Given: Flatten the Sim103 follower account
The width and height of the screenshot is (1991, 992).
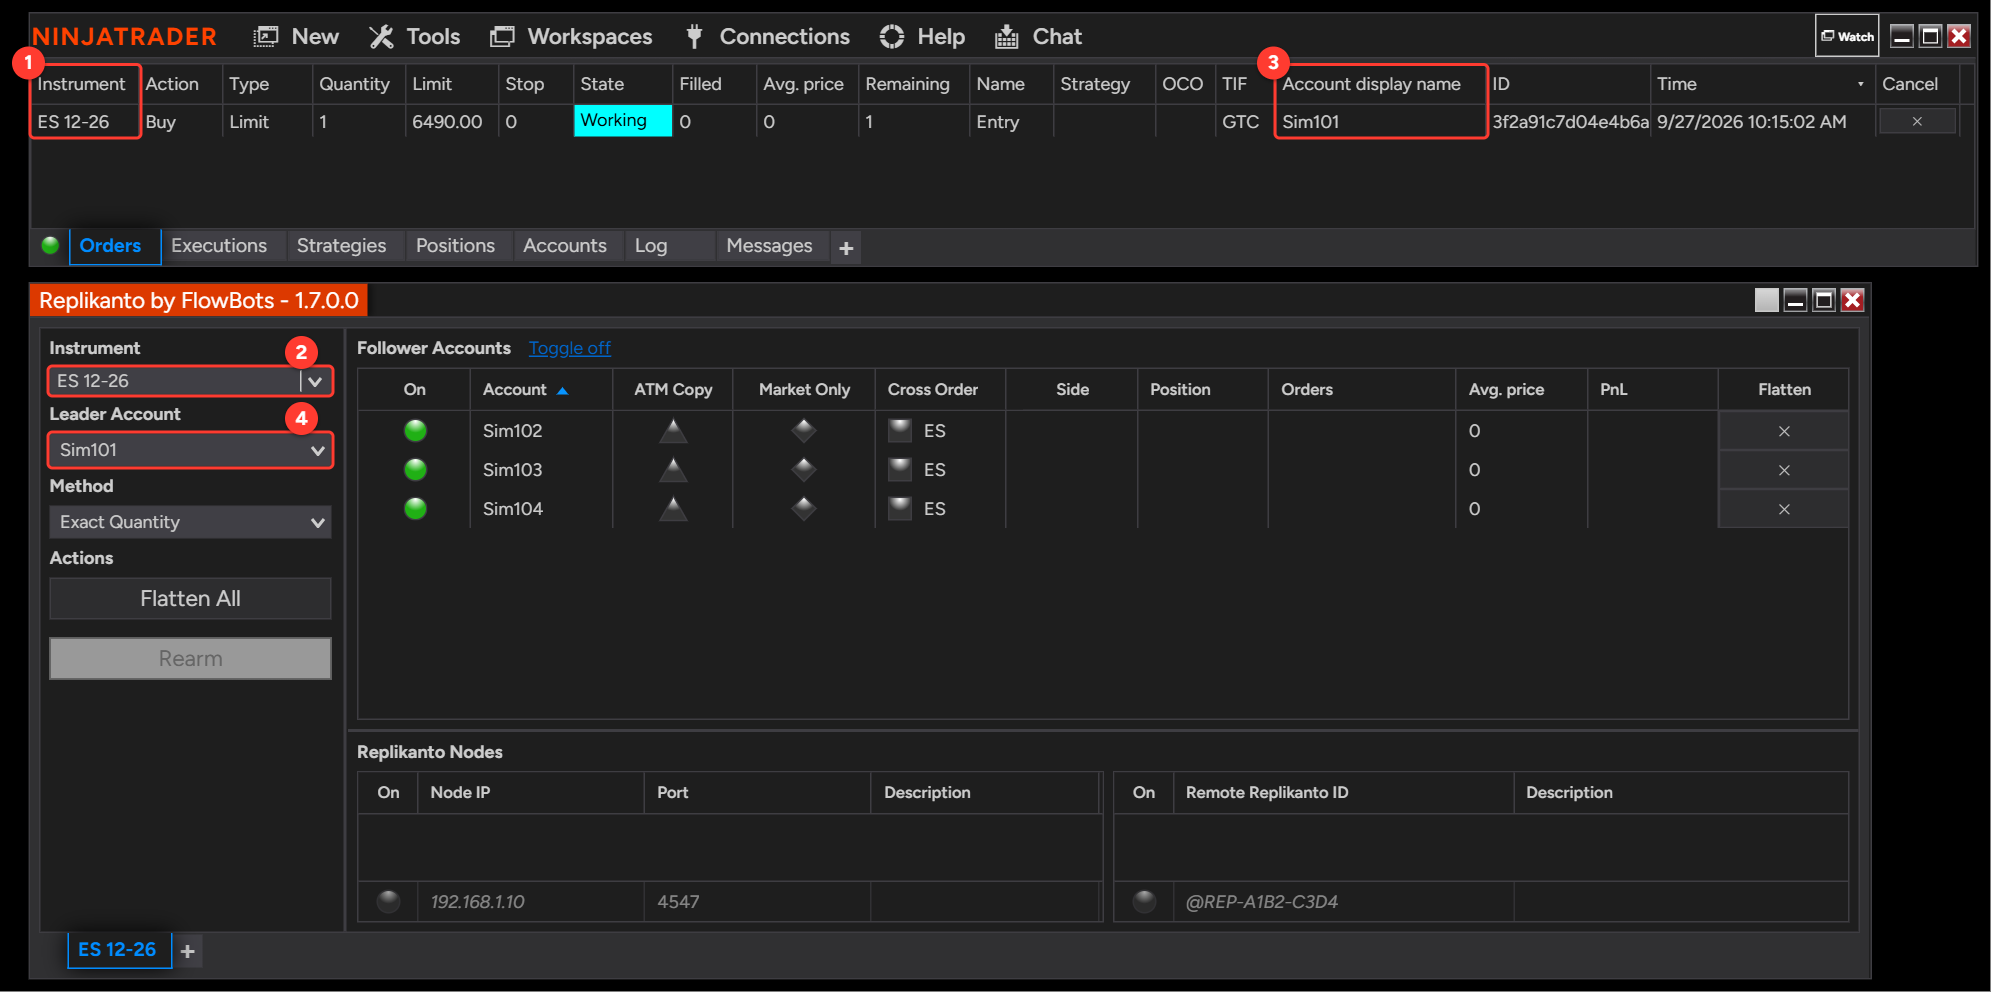Looking at the screenshot, I should pos(1783,470).
